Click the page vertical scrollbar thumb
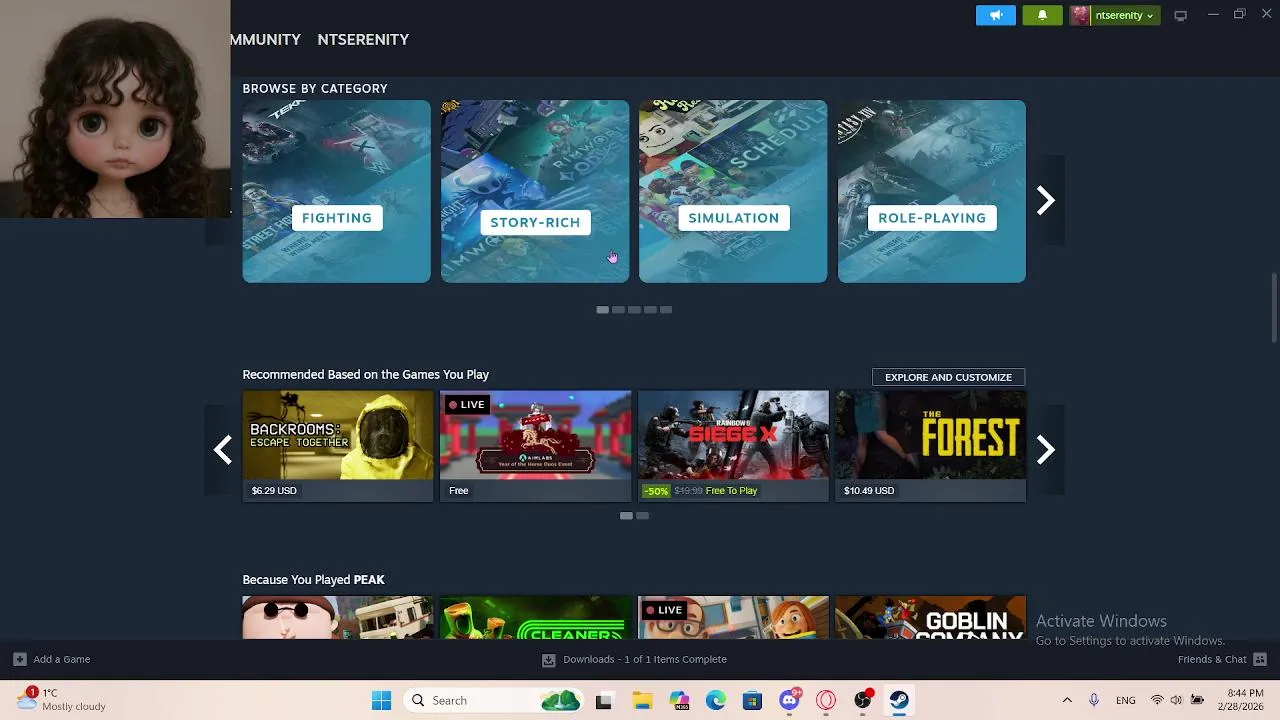Image resolution: width=1280 pixels, height=720 pixels. 1274,307
